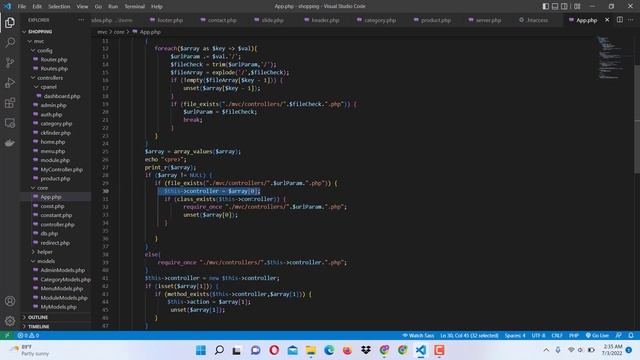640x360 pixels.
Task: Open the Selection menu
Action: point(59,7)
